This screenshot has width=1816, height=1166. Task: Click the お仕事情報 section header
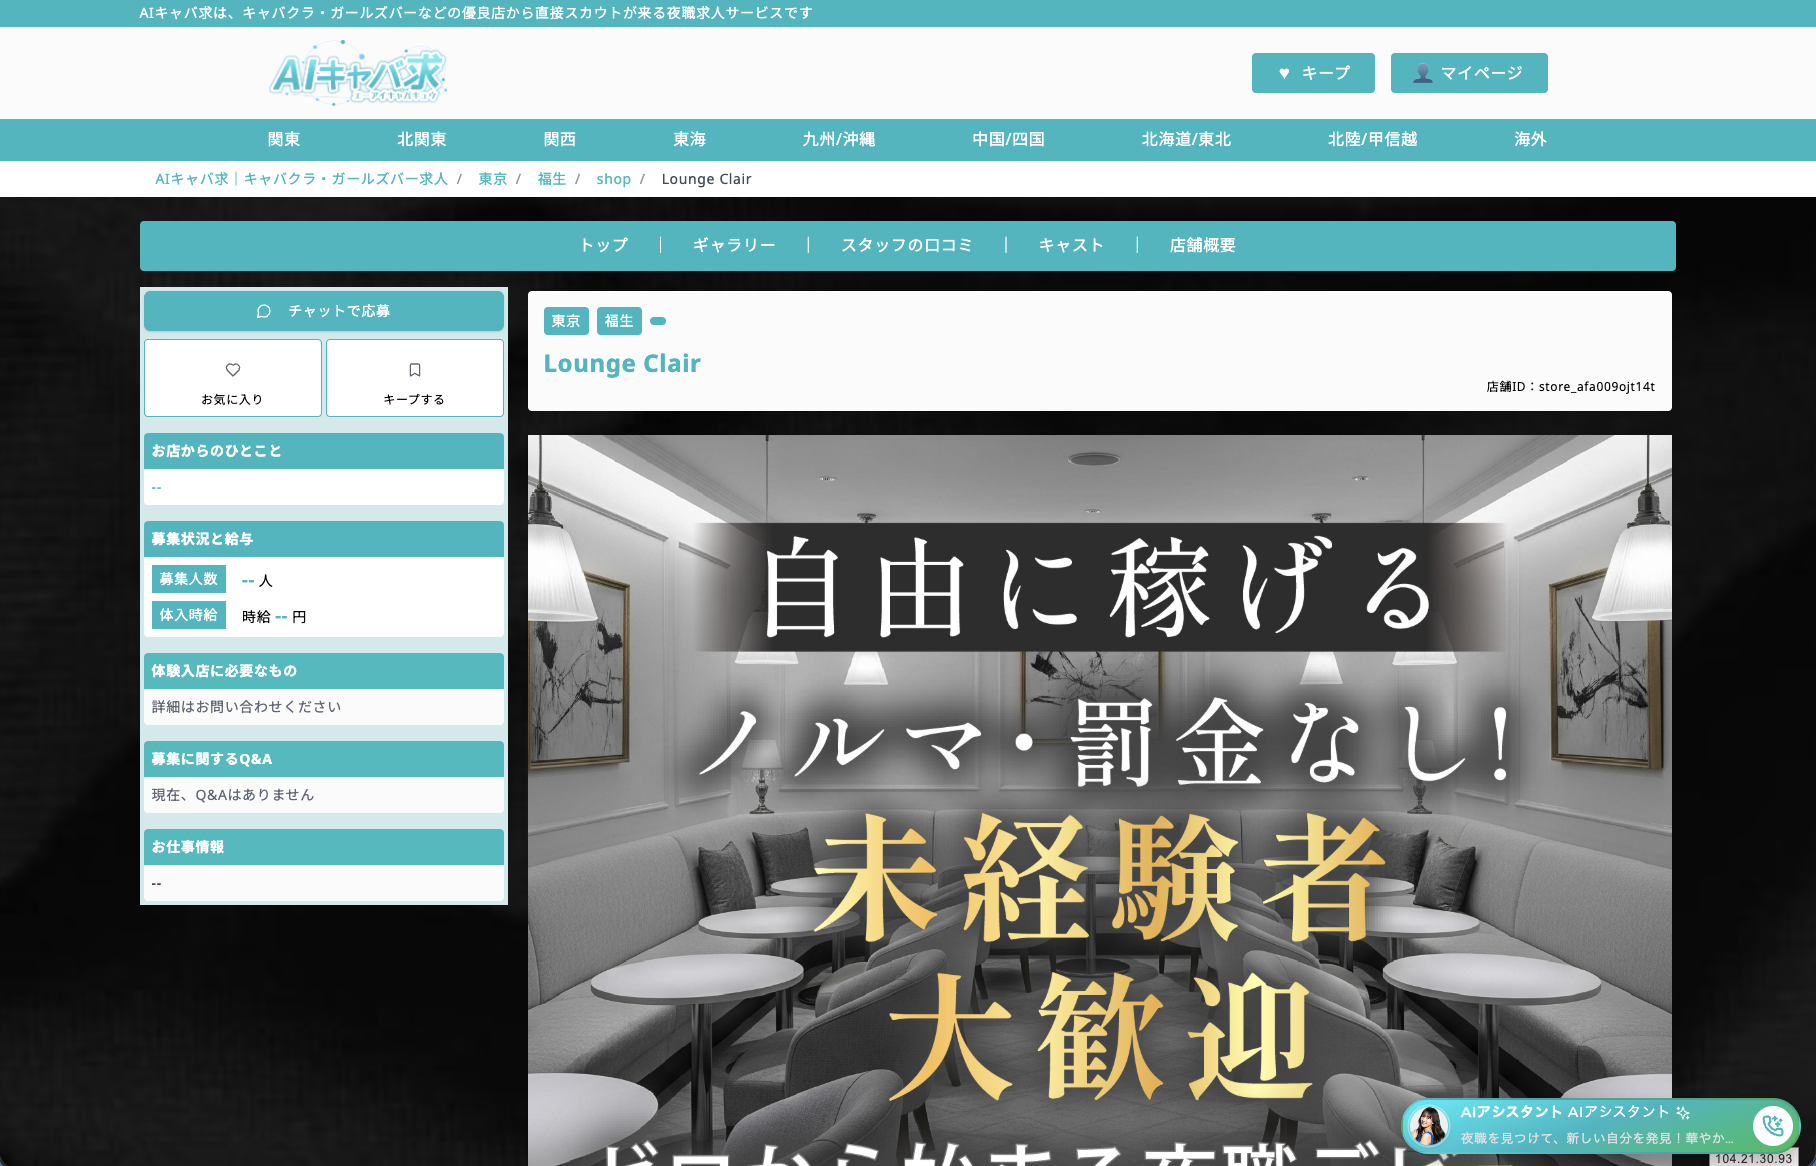(324, 847)
